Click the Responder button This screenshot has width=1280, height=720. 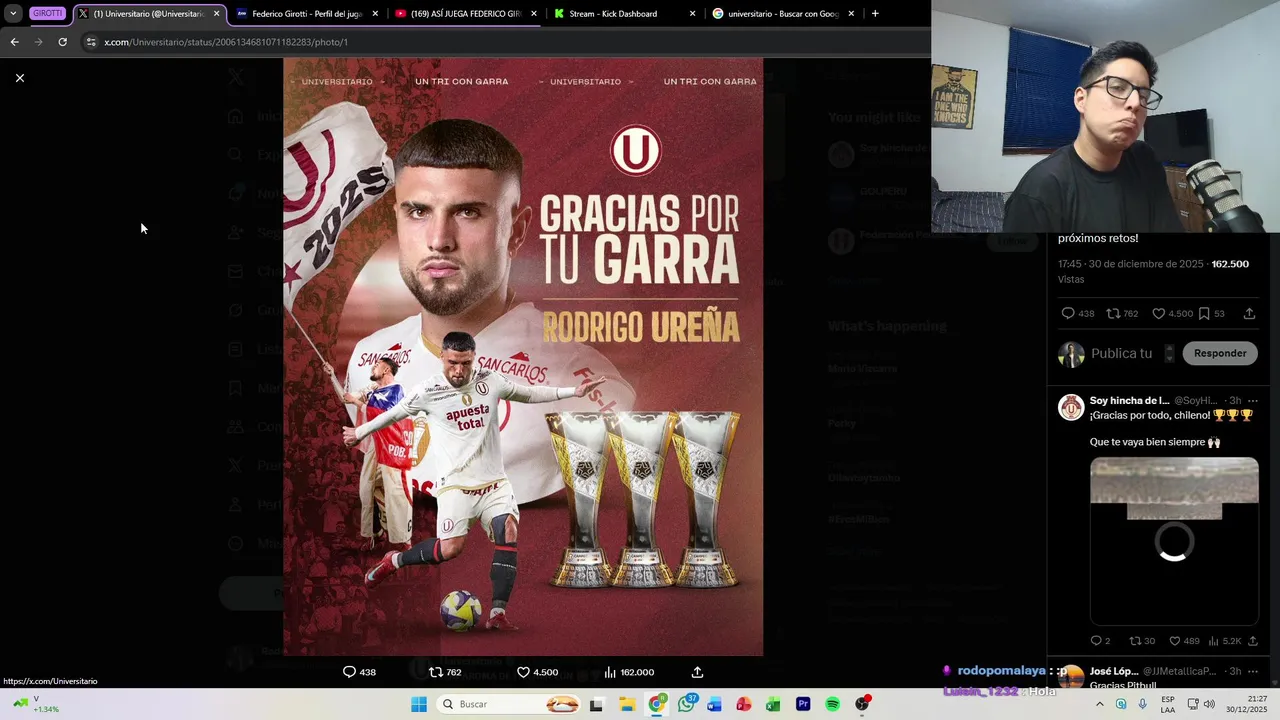click(1220, 353)
